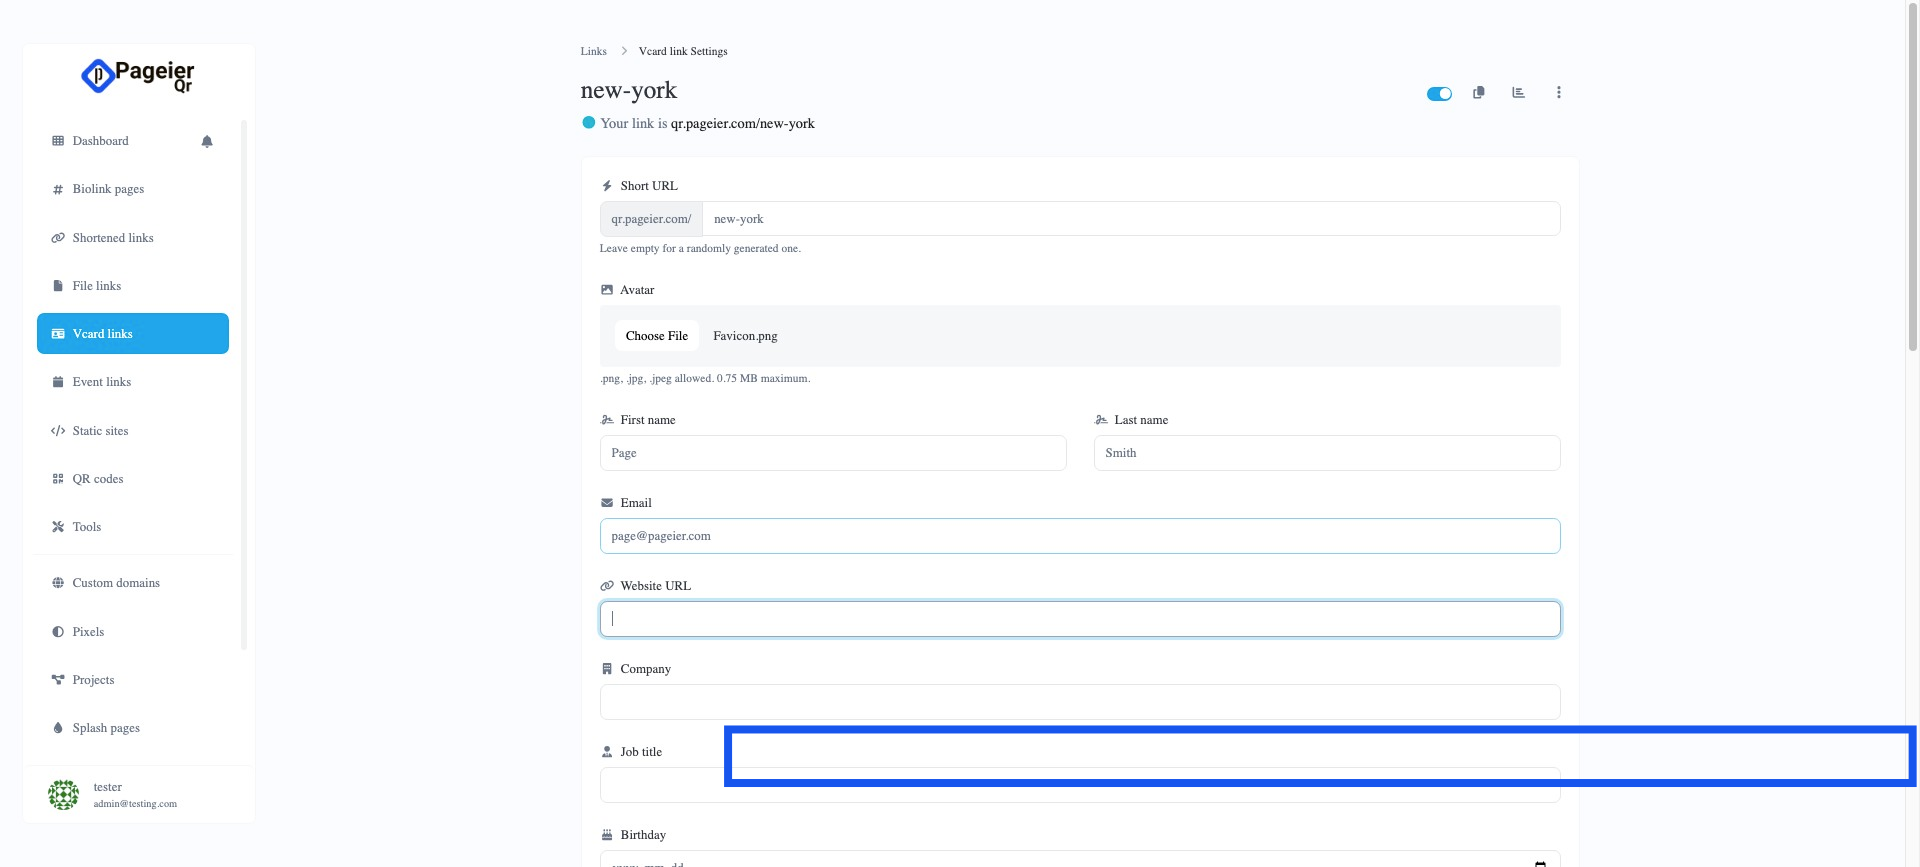Toggle the new-york link enabled switch
Viewport: 1920px width, 867px height.
point(1439,94)
